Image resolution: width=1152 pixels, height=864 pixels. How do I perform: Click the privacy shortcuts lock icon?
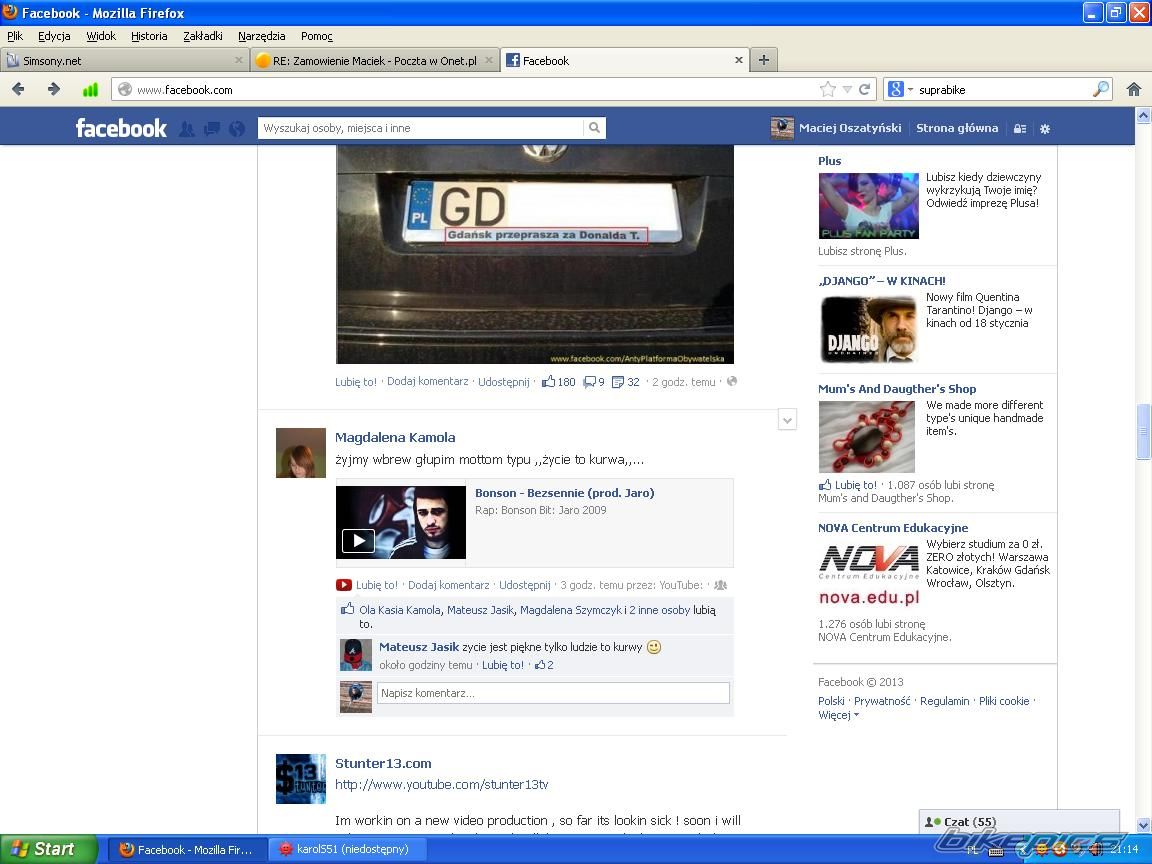point(1020,129)
